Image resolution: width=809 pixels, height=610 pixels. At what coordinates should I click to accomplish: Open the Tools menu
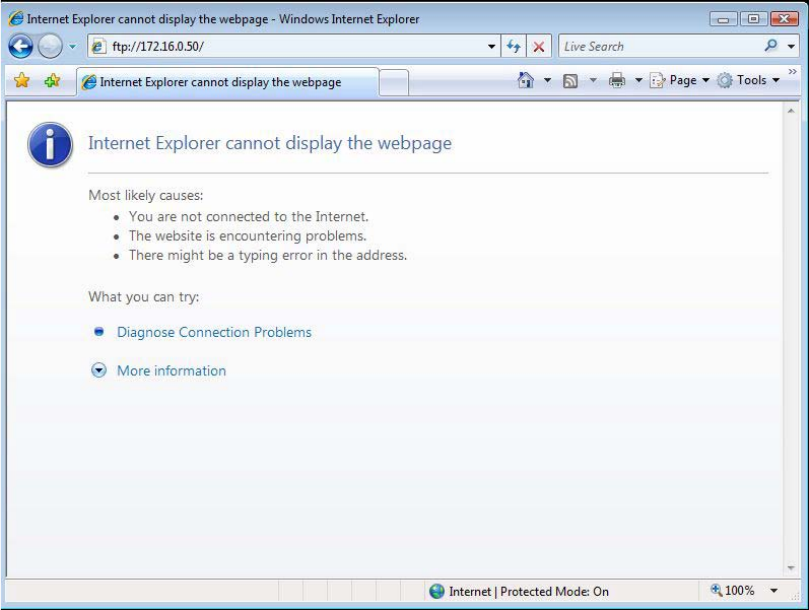748,80
